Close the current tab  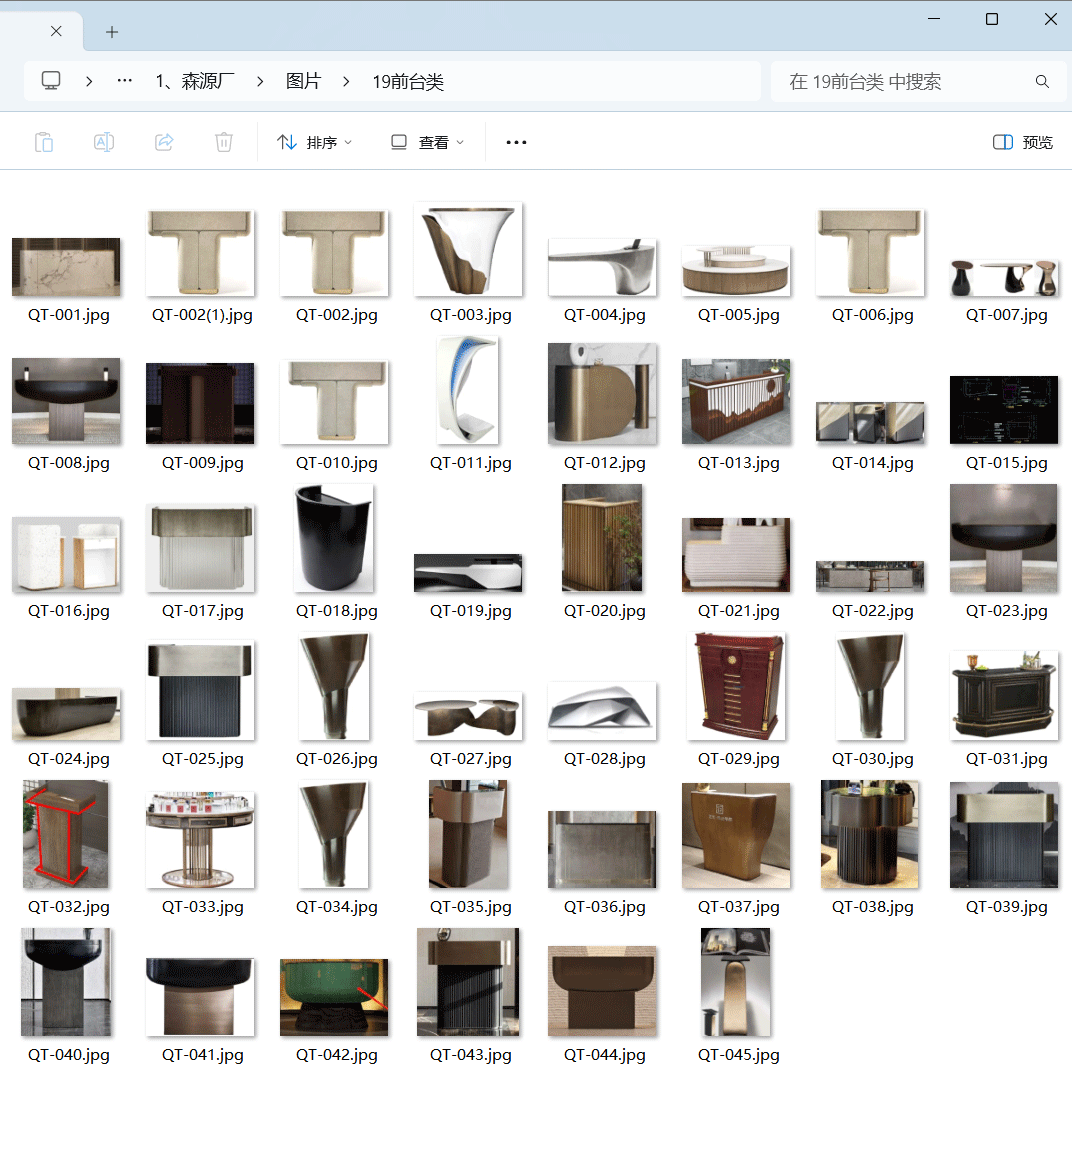56,31
